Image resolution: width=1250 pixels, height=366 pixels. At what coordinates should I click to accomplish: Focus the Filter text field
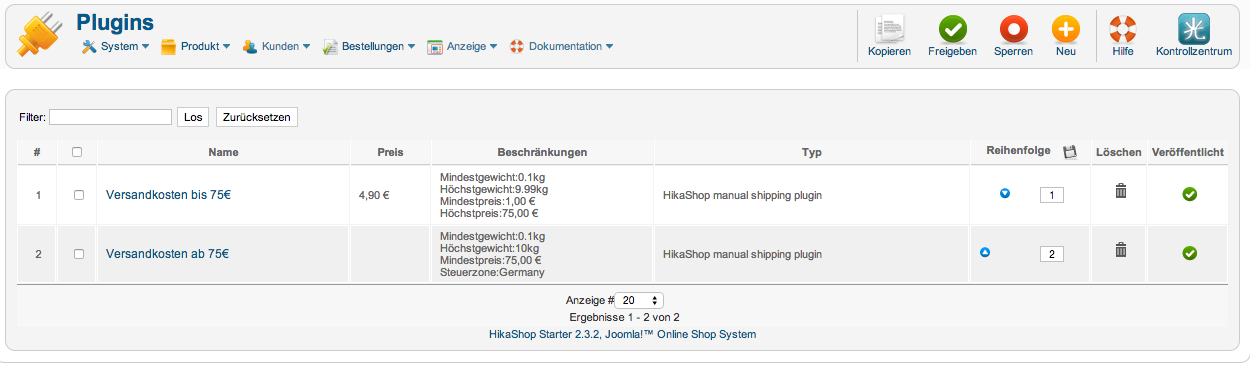point(110,117)
